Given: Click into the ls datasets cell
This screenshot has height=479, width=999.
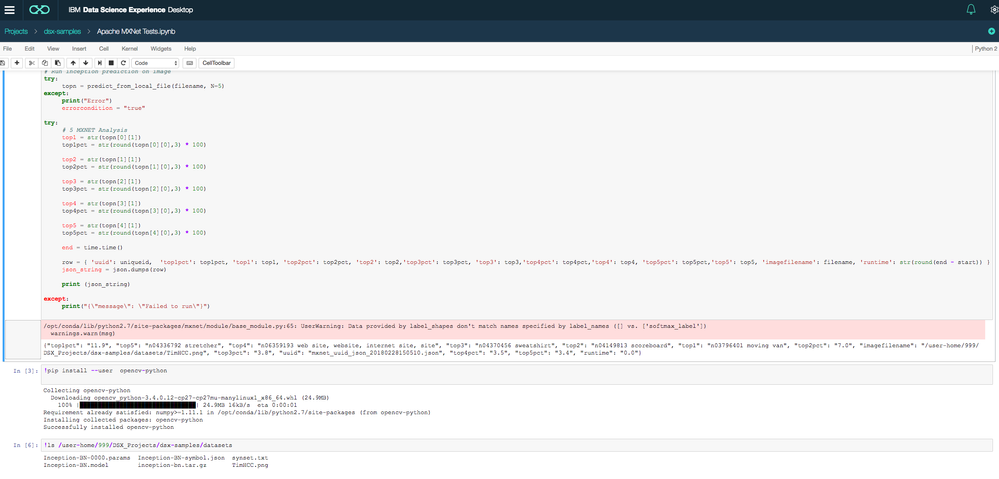Looking at the screenshot, I should tap(516, 445).
